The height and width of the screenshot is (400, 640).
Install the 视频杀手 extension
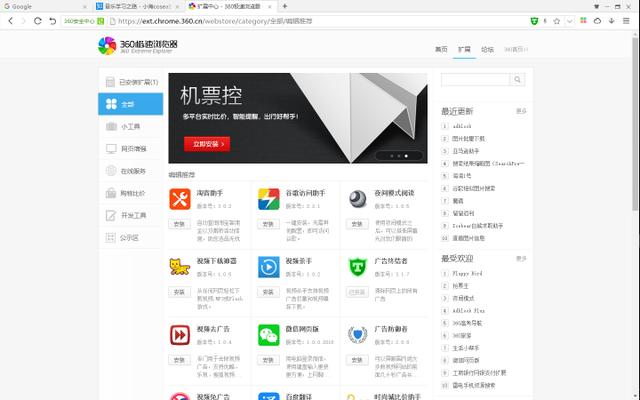click(268, 292)
